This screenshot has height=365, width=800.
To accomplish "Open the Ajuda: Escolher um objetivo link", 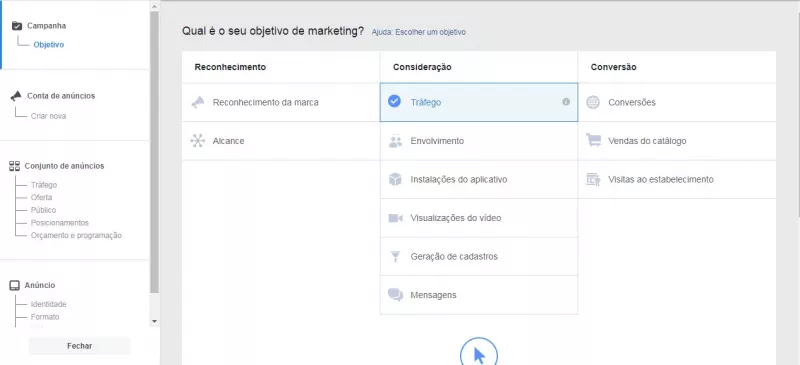I will [x=418, y=32].
